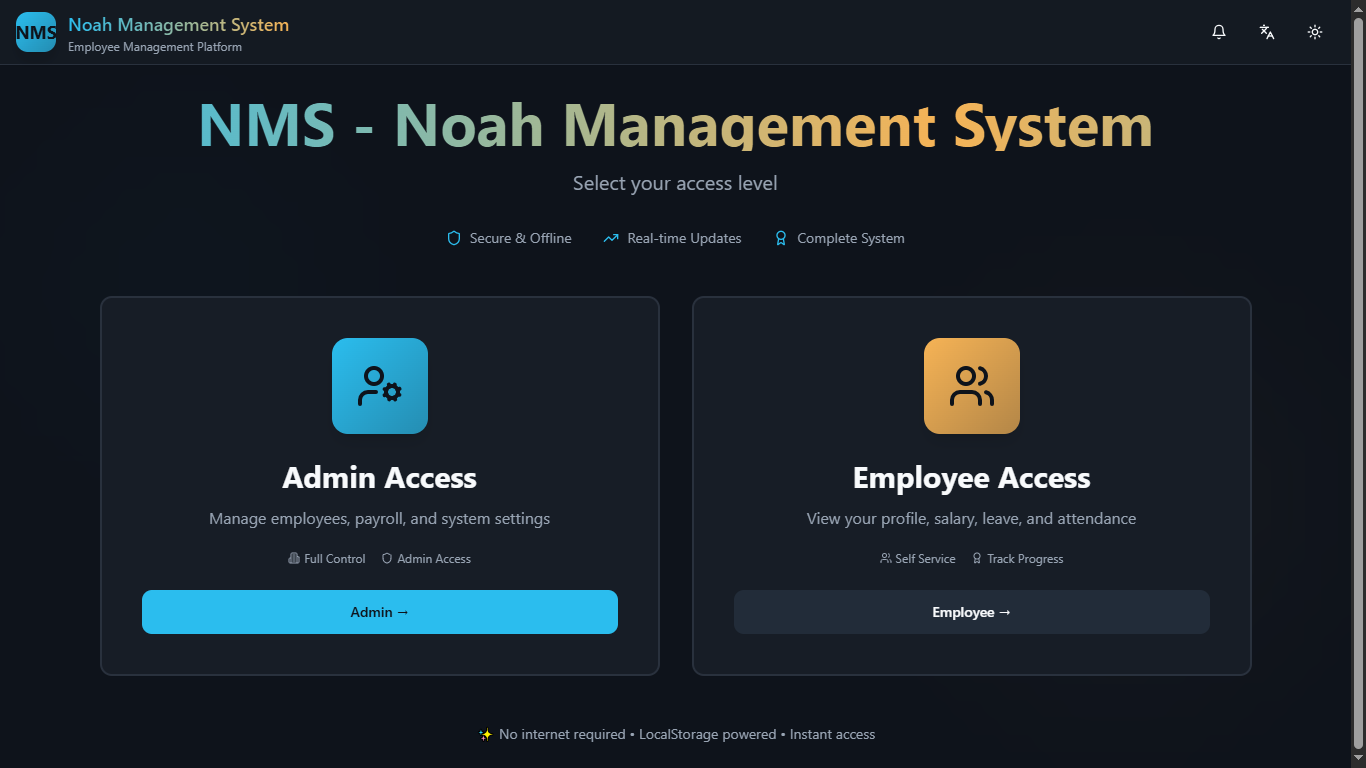The width and height of the screenshot is (1366, 768).
Task: Click the 'Complete System' label
Action: point(851,238)
